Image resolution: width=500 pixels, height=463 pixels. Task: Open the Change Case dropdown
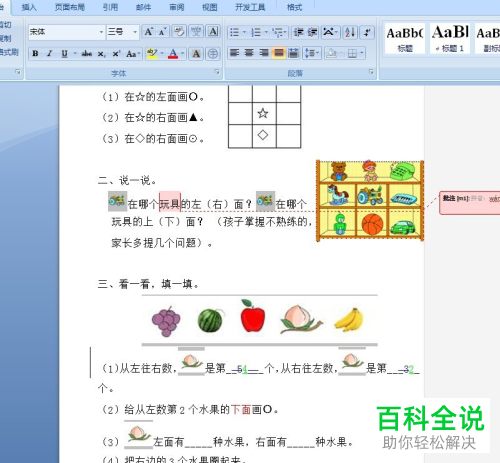tap(133, 53)
